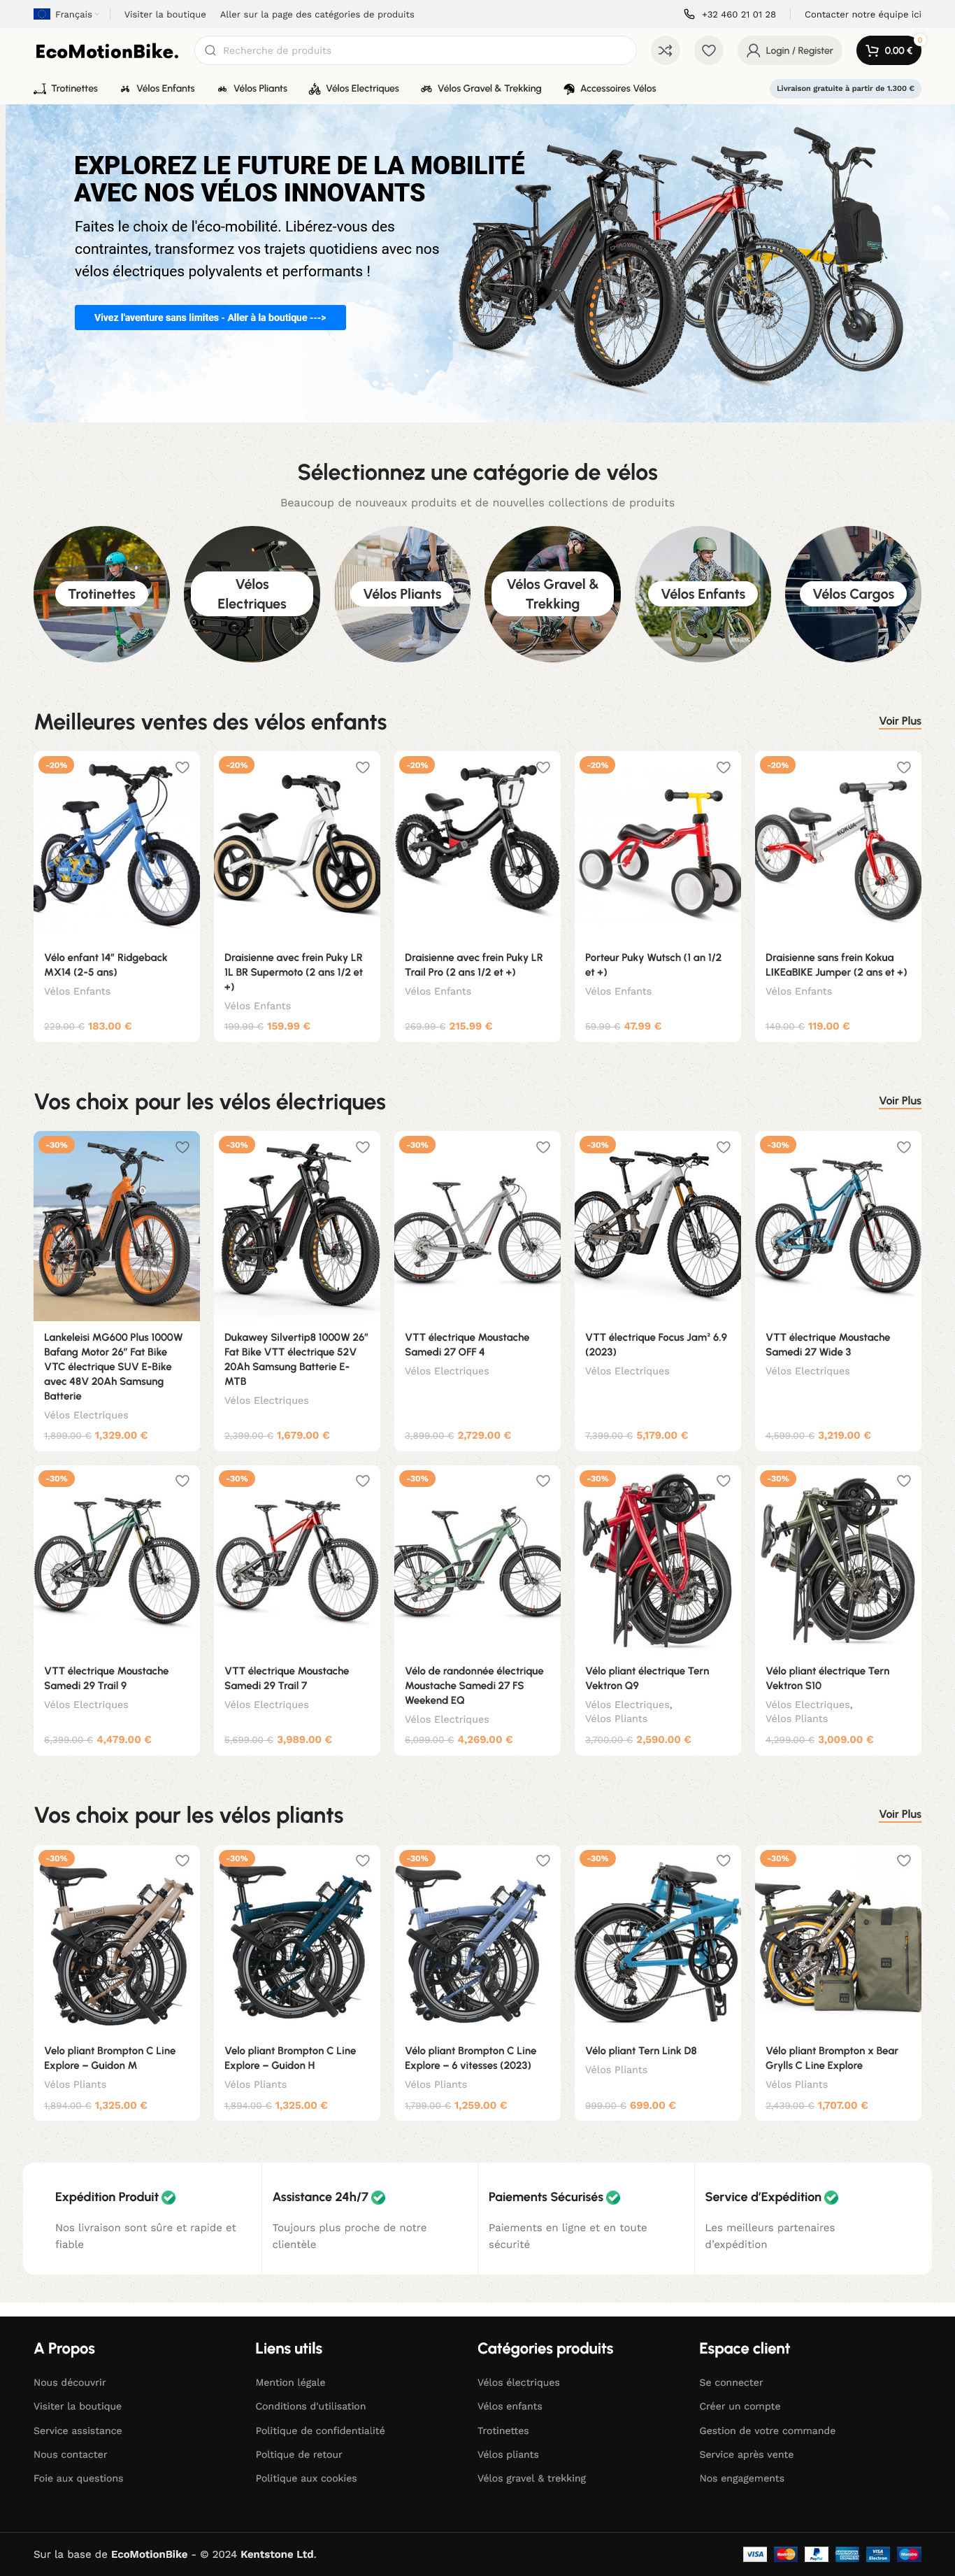The width and height of the screenshot is (955, 2576).
Task: Open the Vélos Gravel & Trekking menu item
Action: pyautogui.click(x=481, y=88)
